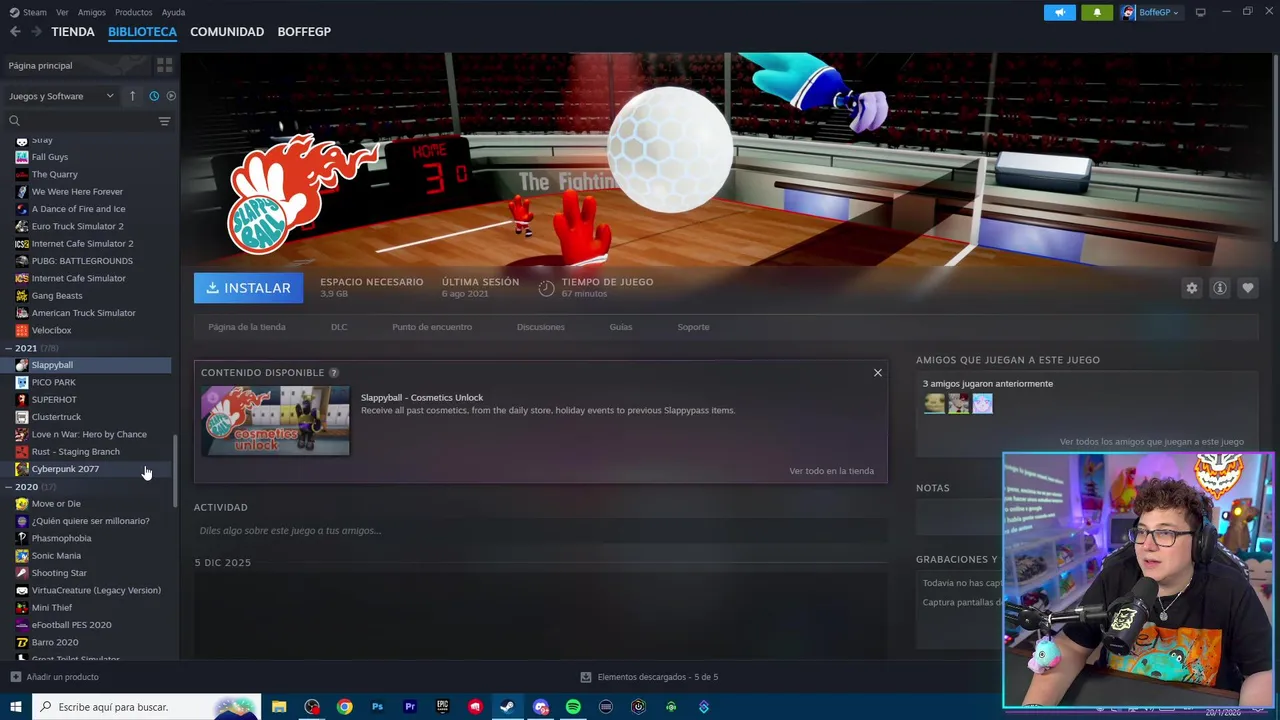Open Premiere Pro from the taskbar
Image resolution: width=1280 pixels, height=720 pixels.
click(x=410, y=707)
